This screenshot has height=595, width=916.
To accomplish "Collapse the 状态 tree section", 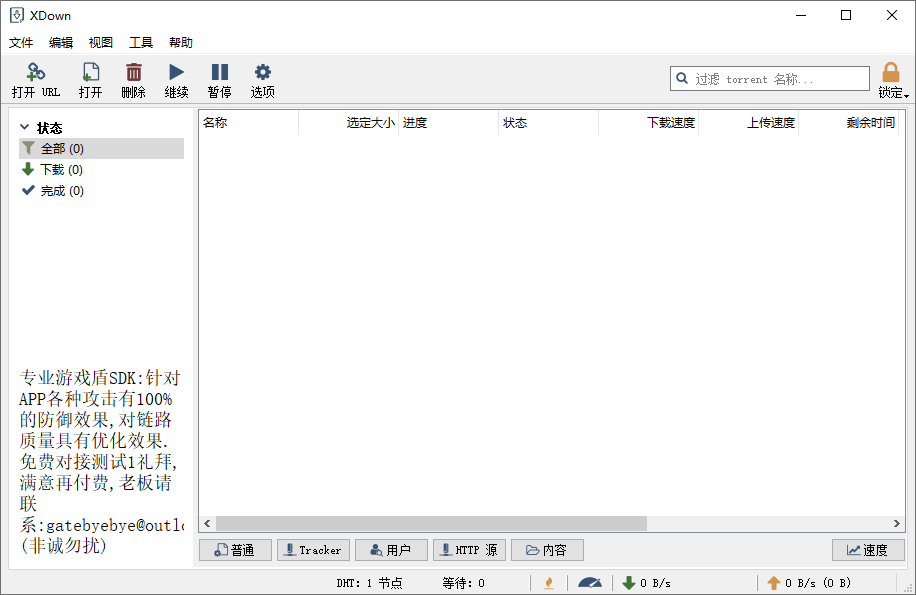I will coord(25,128).
